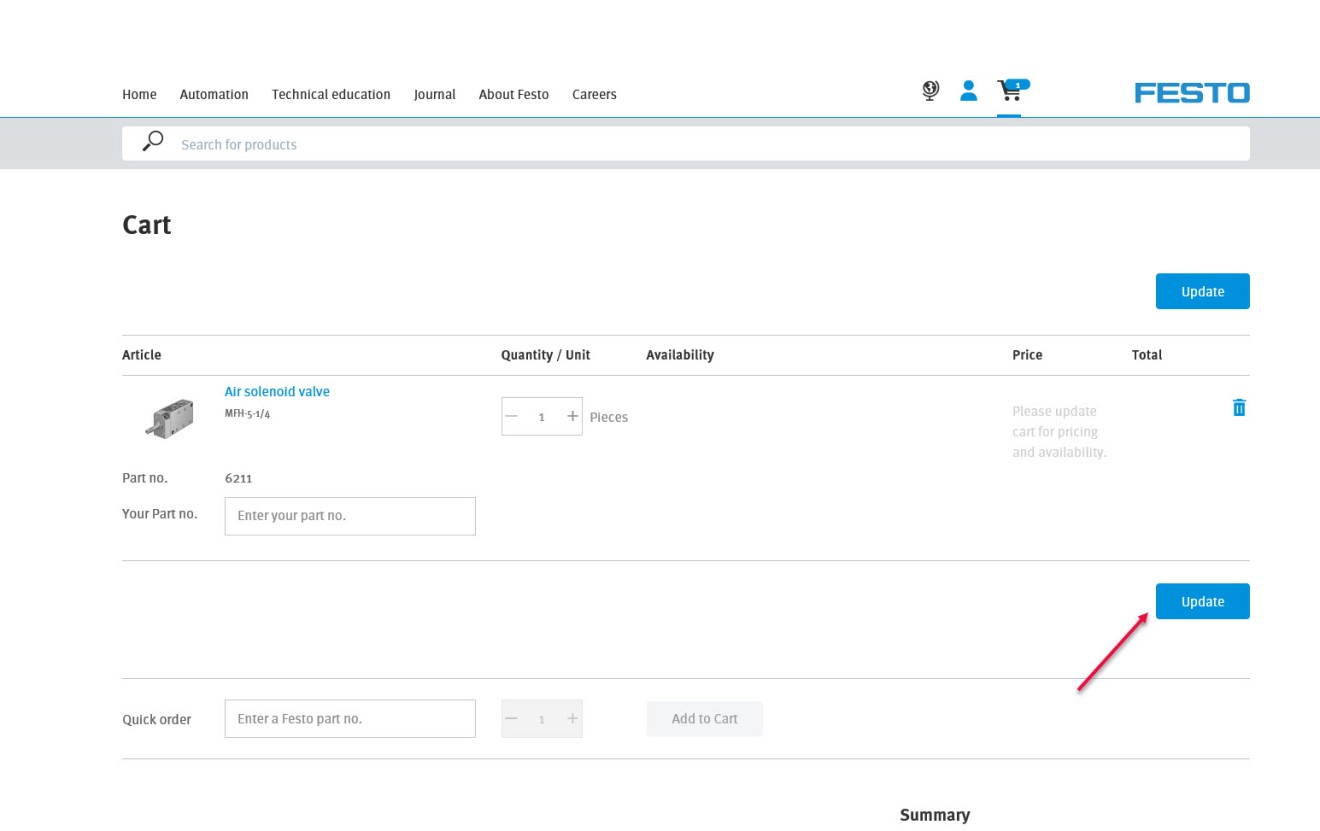Increase the valve quantity with the plus

[x=572, y=416]
